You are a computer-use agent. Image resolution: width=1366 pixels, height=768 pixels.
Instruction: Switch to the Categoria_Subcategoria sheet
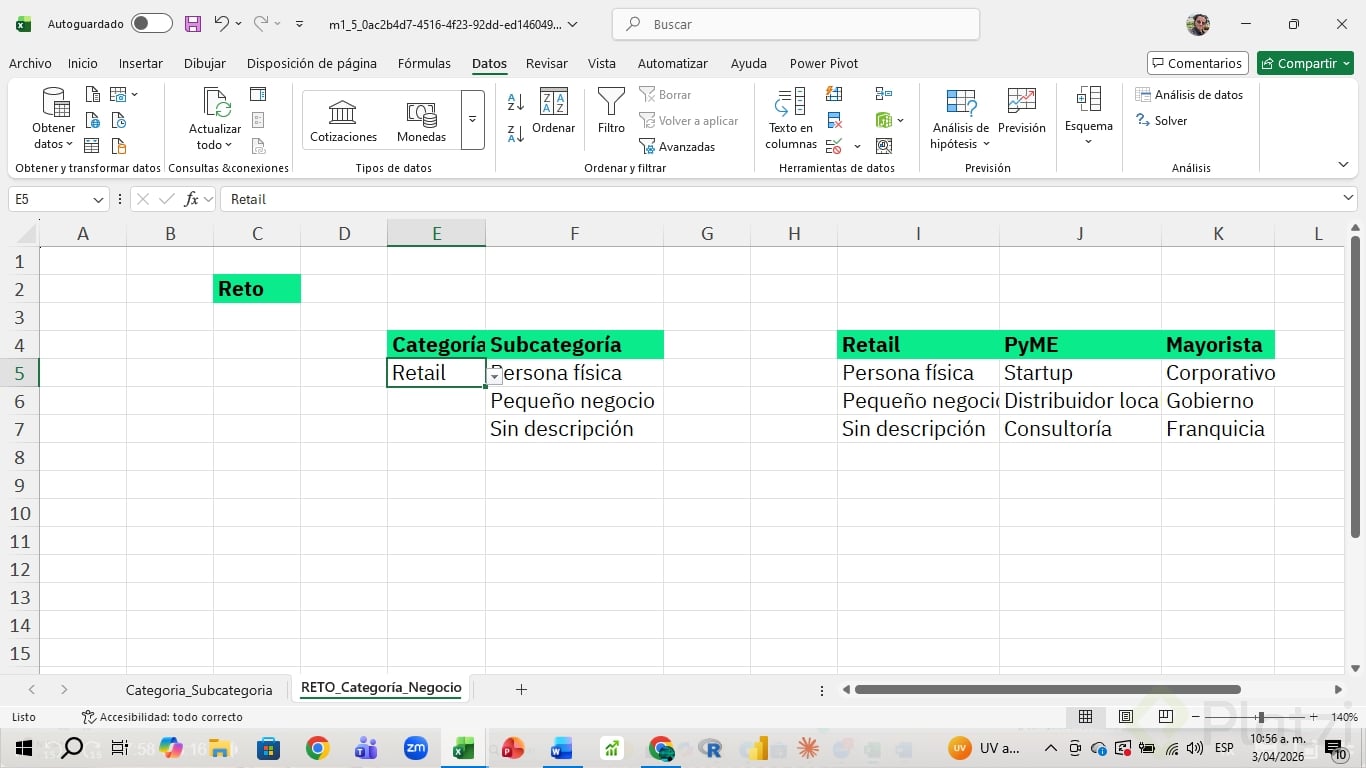click(x=199, y=690)
